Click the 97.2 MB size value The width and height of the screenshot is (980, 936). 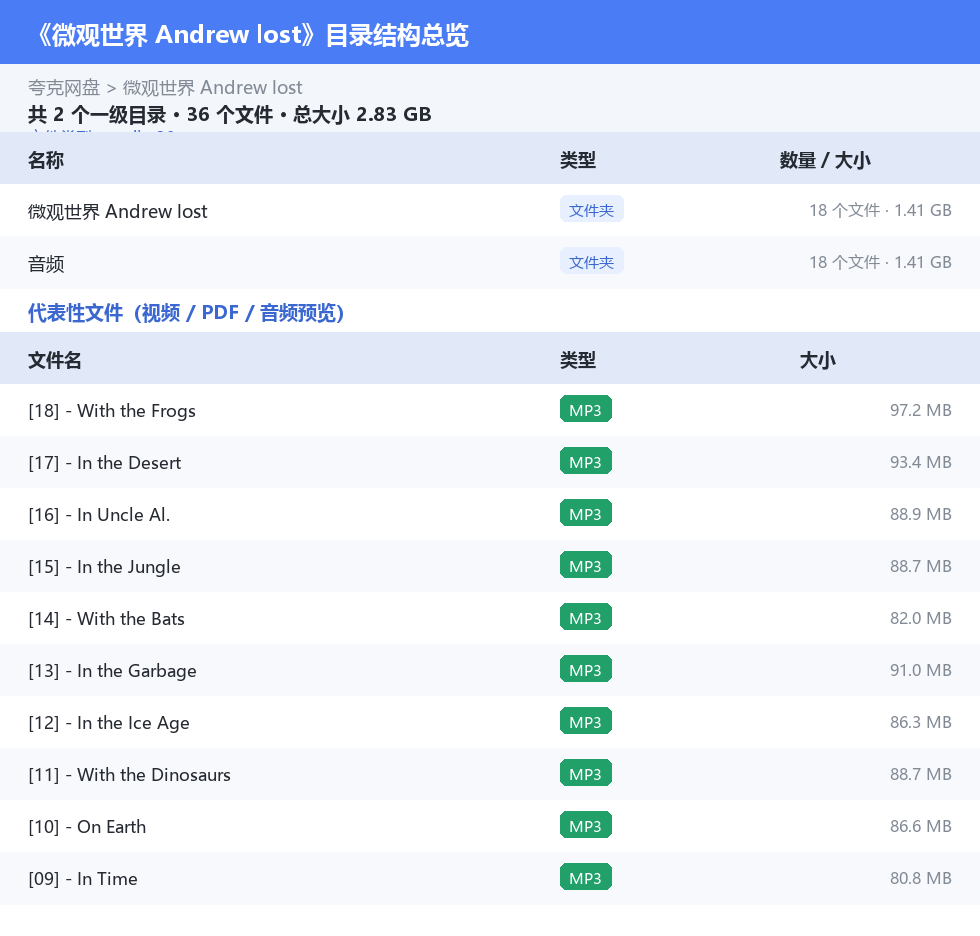pyautogui.click(x=921, y=410)
